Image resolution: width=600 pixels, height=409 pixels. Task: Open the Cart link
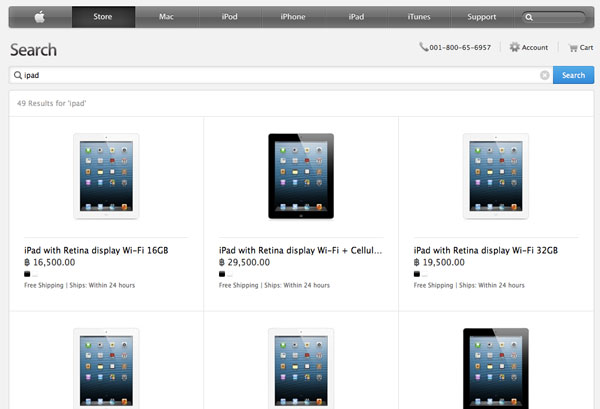[586, 47]
